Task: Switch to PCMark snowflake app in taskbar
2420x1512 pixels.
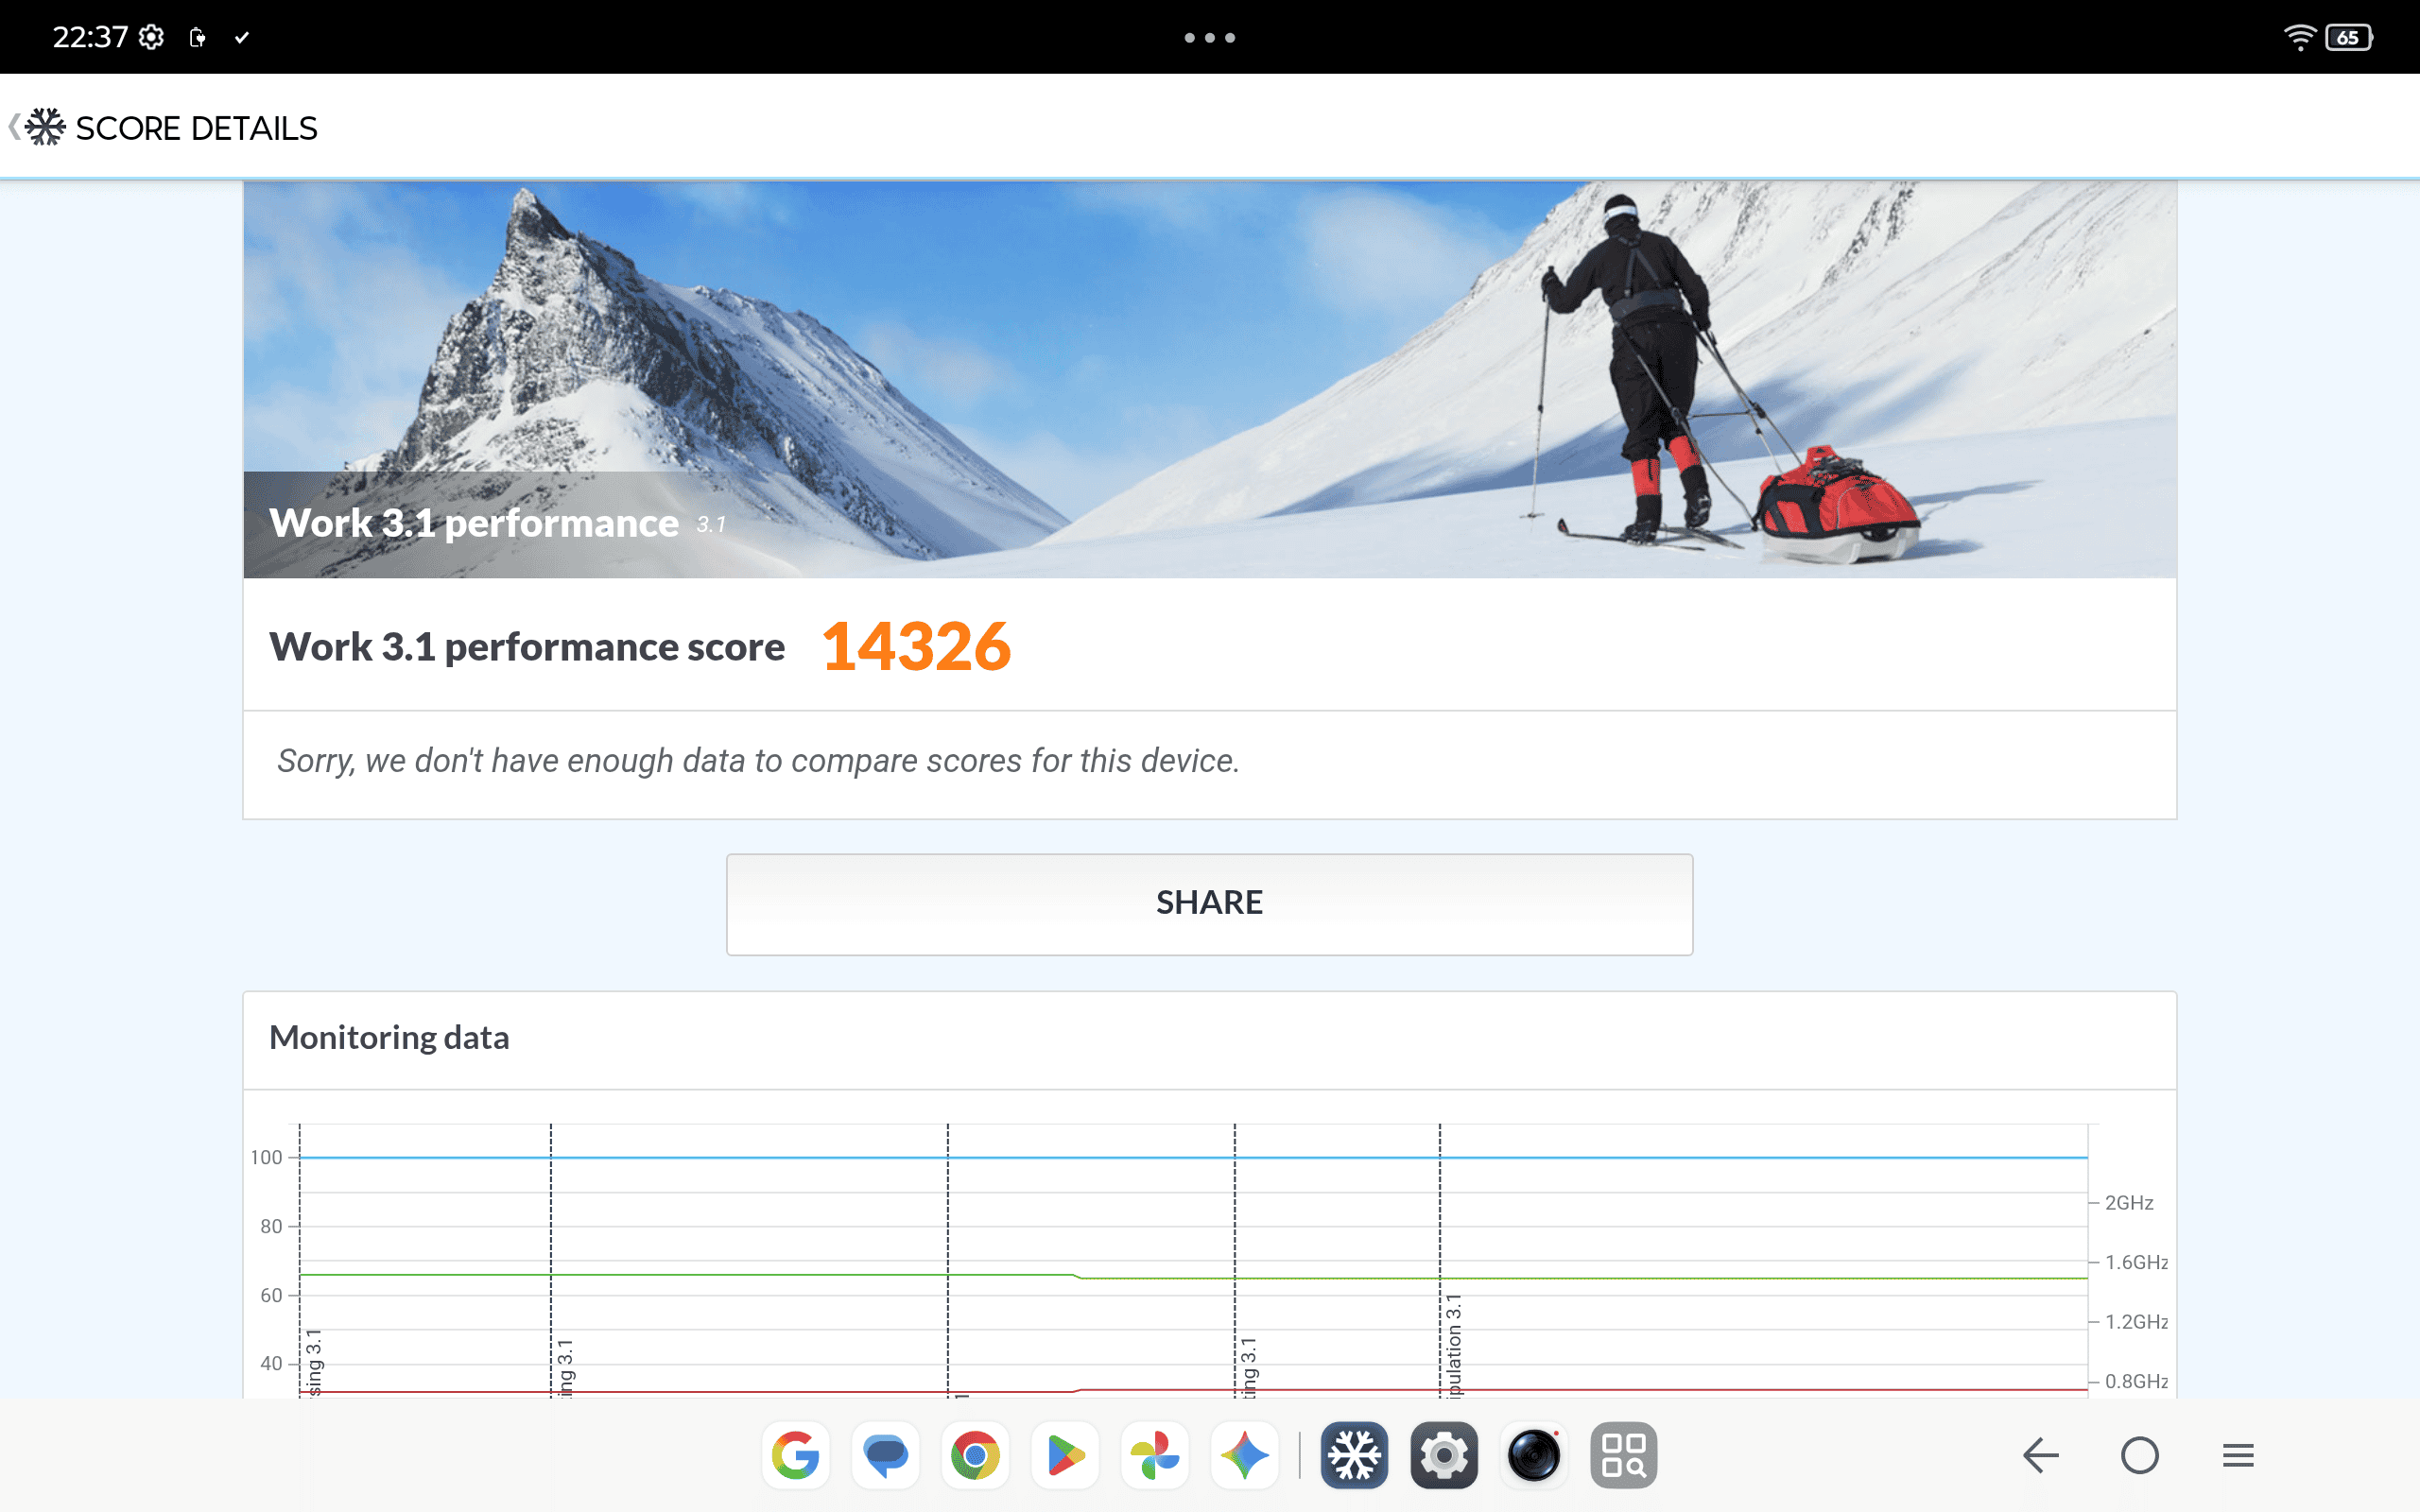Action: pos(1354,1455)
